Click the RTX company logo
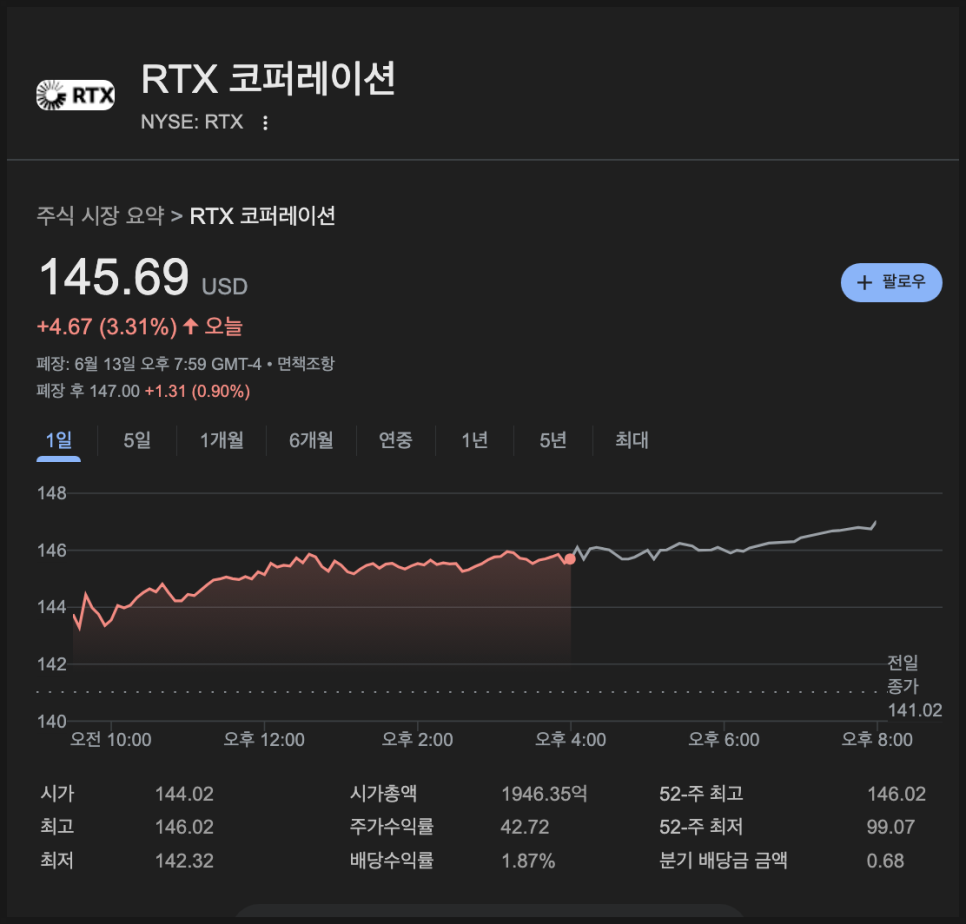 tap(75, 95)
